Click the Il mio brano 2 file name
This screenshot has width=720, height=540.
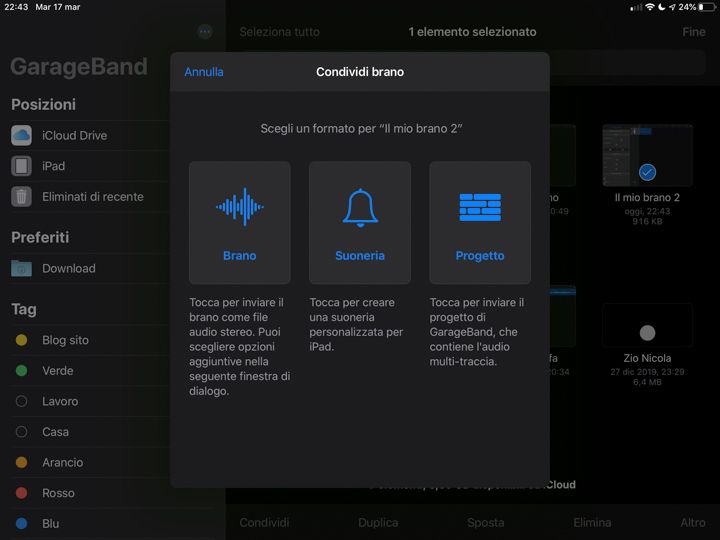[x=647, y=197]
